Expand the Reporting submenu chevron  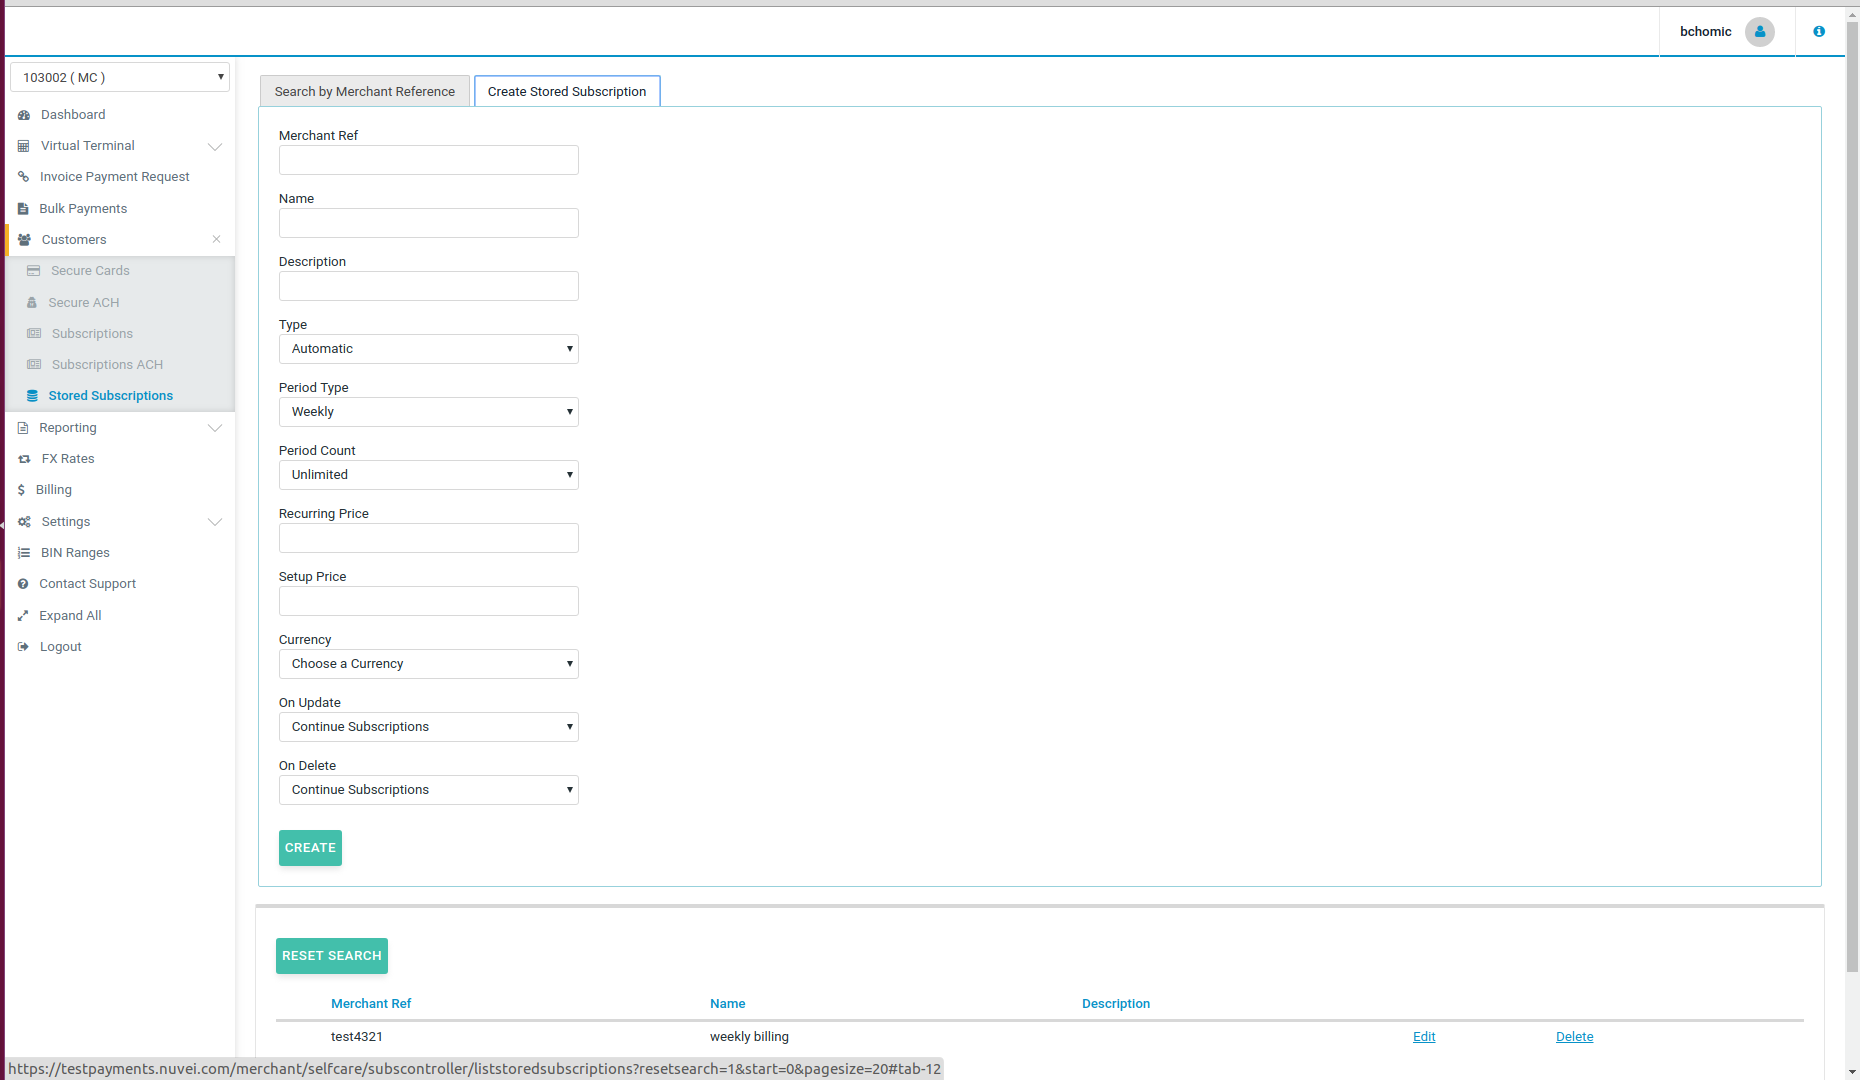pos(215,428)
